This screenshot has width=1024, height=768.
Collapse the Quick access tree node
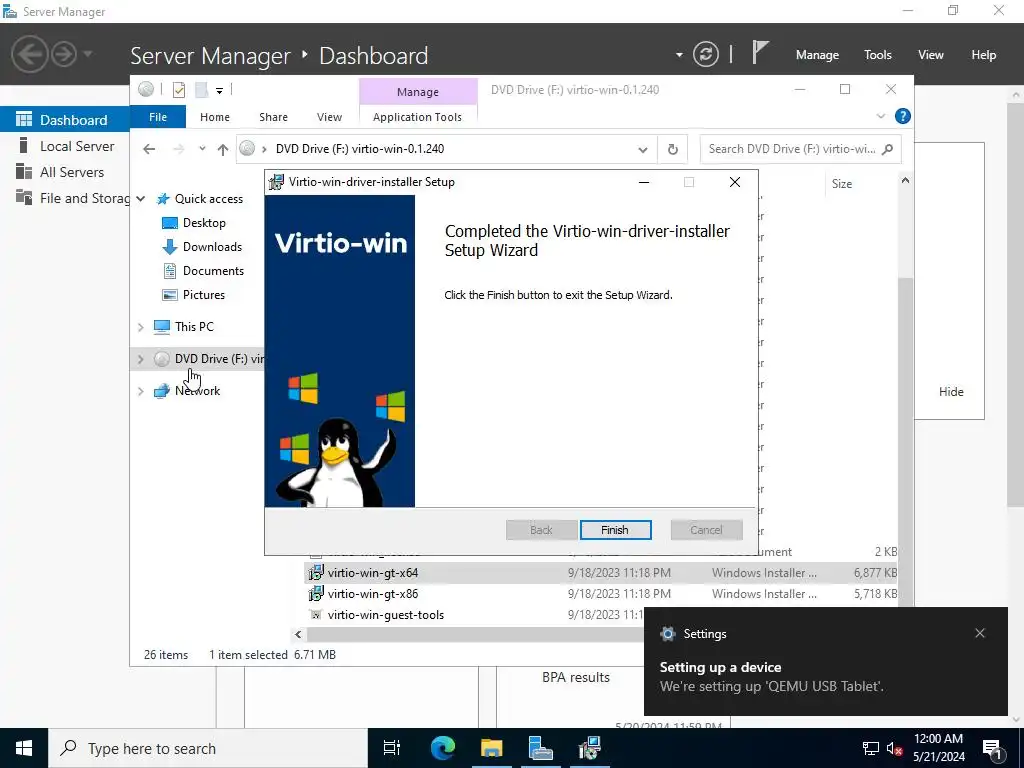(140, 199)
